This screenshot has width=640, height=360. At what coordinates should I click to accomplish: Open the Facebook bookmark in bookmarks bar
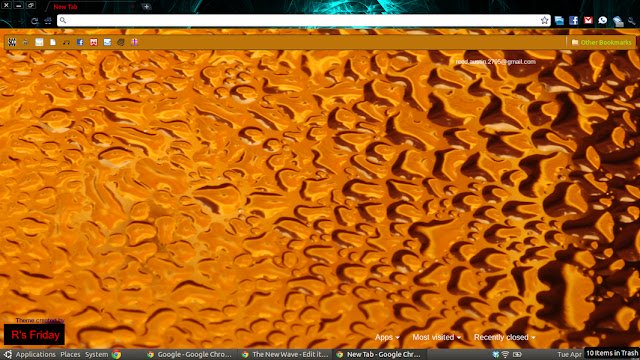tap(80, 42)
